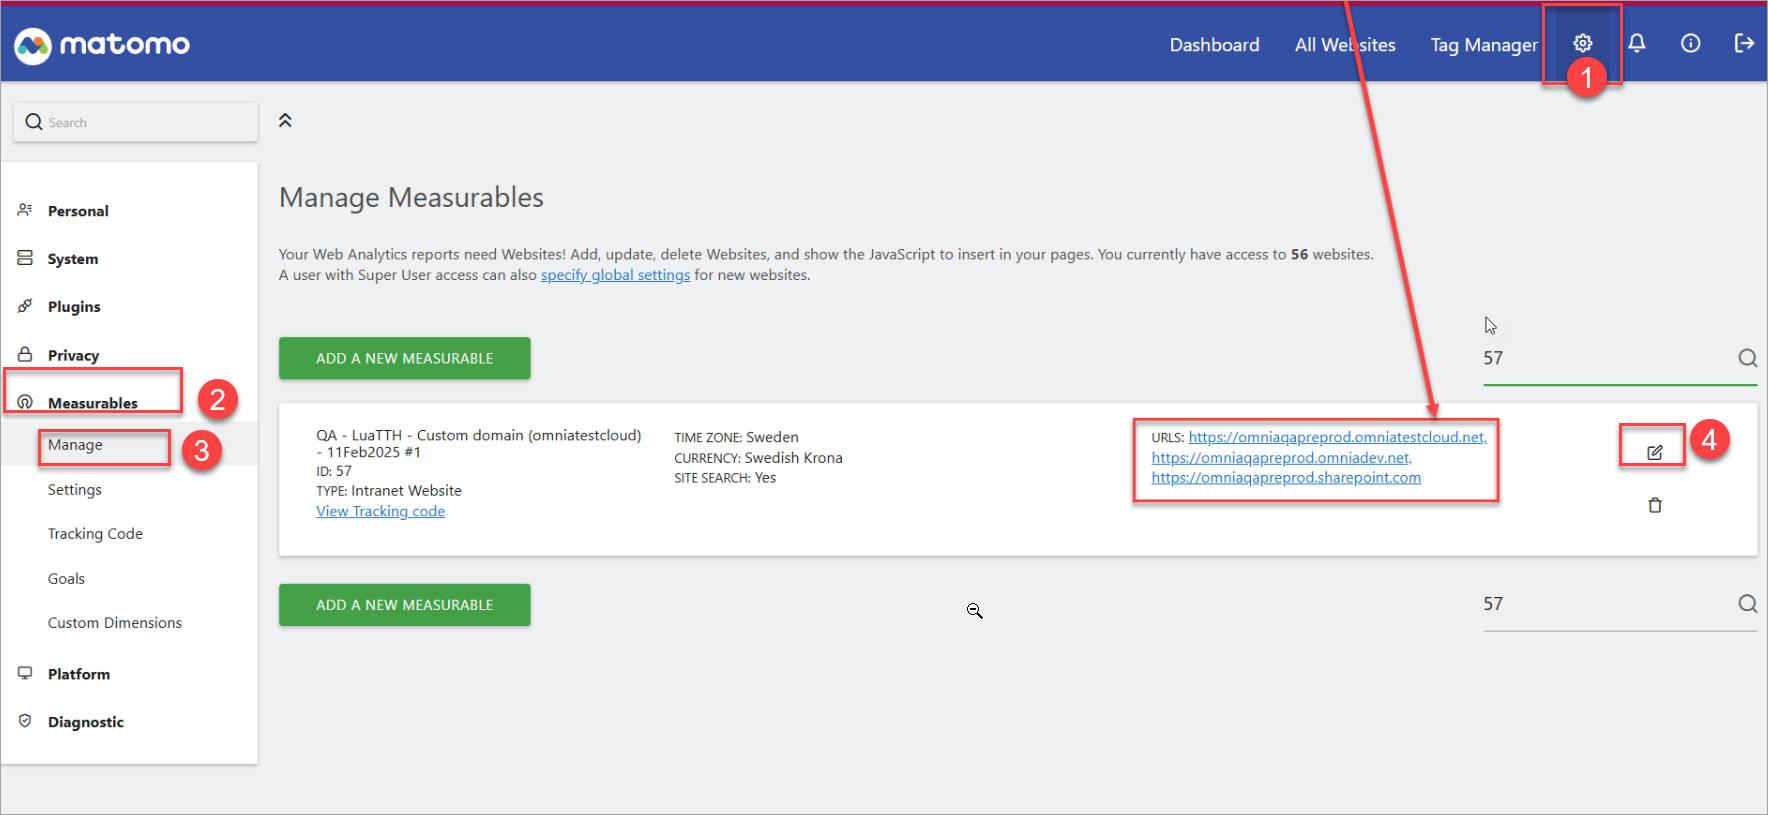Click top Add a New Measurable button
The width and height of the screenshot is (1768, 815).
(x=405, y=358)
